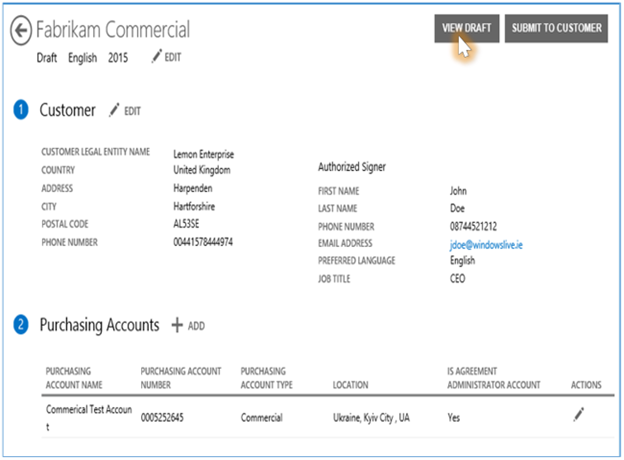Click the 2015 year label
Image resolution: width=624 pixels, height=460 pixels.
coord(118,58)
